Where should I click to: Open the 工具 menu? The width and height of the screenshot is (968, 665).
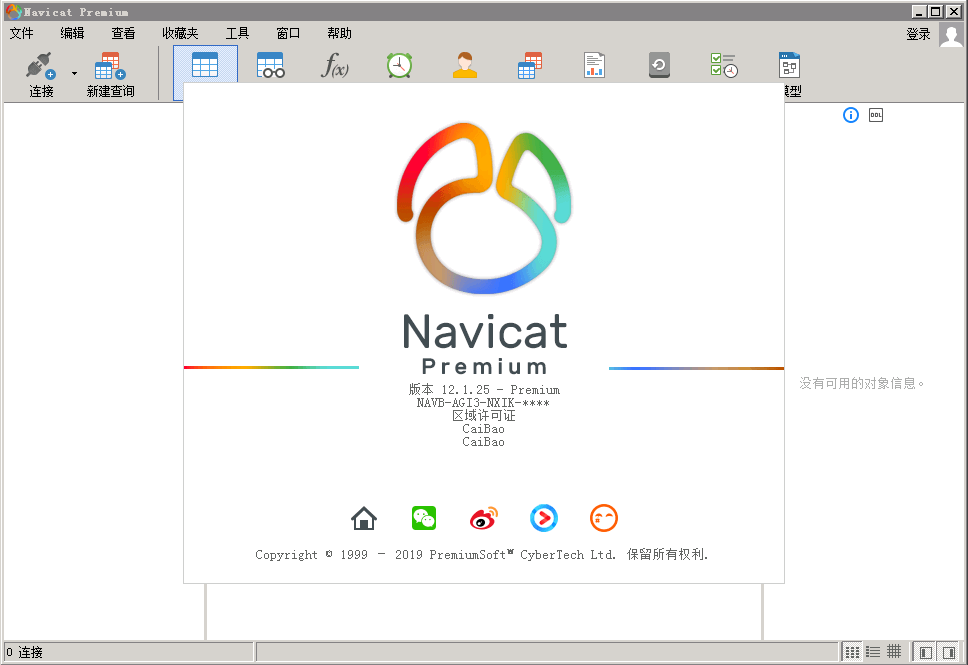[237, 33]
